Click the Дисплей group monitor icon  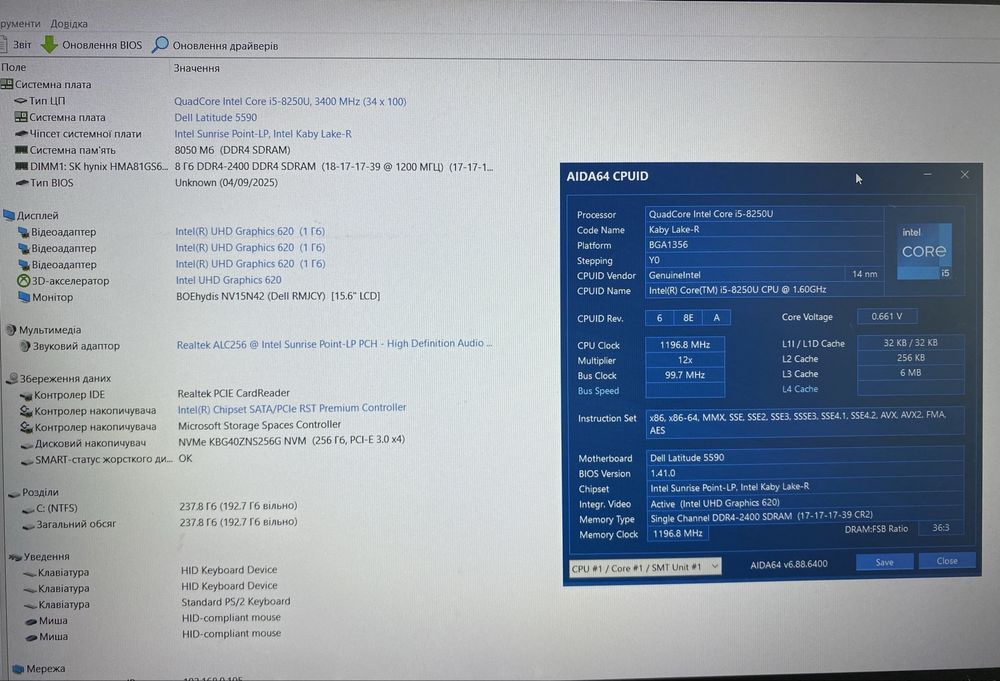[x=9, y=216]
